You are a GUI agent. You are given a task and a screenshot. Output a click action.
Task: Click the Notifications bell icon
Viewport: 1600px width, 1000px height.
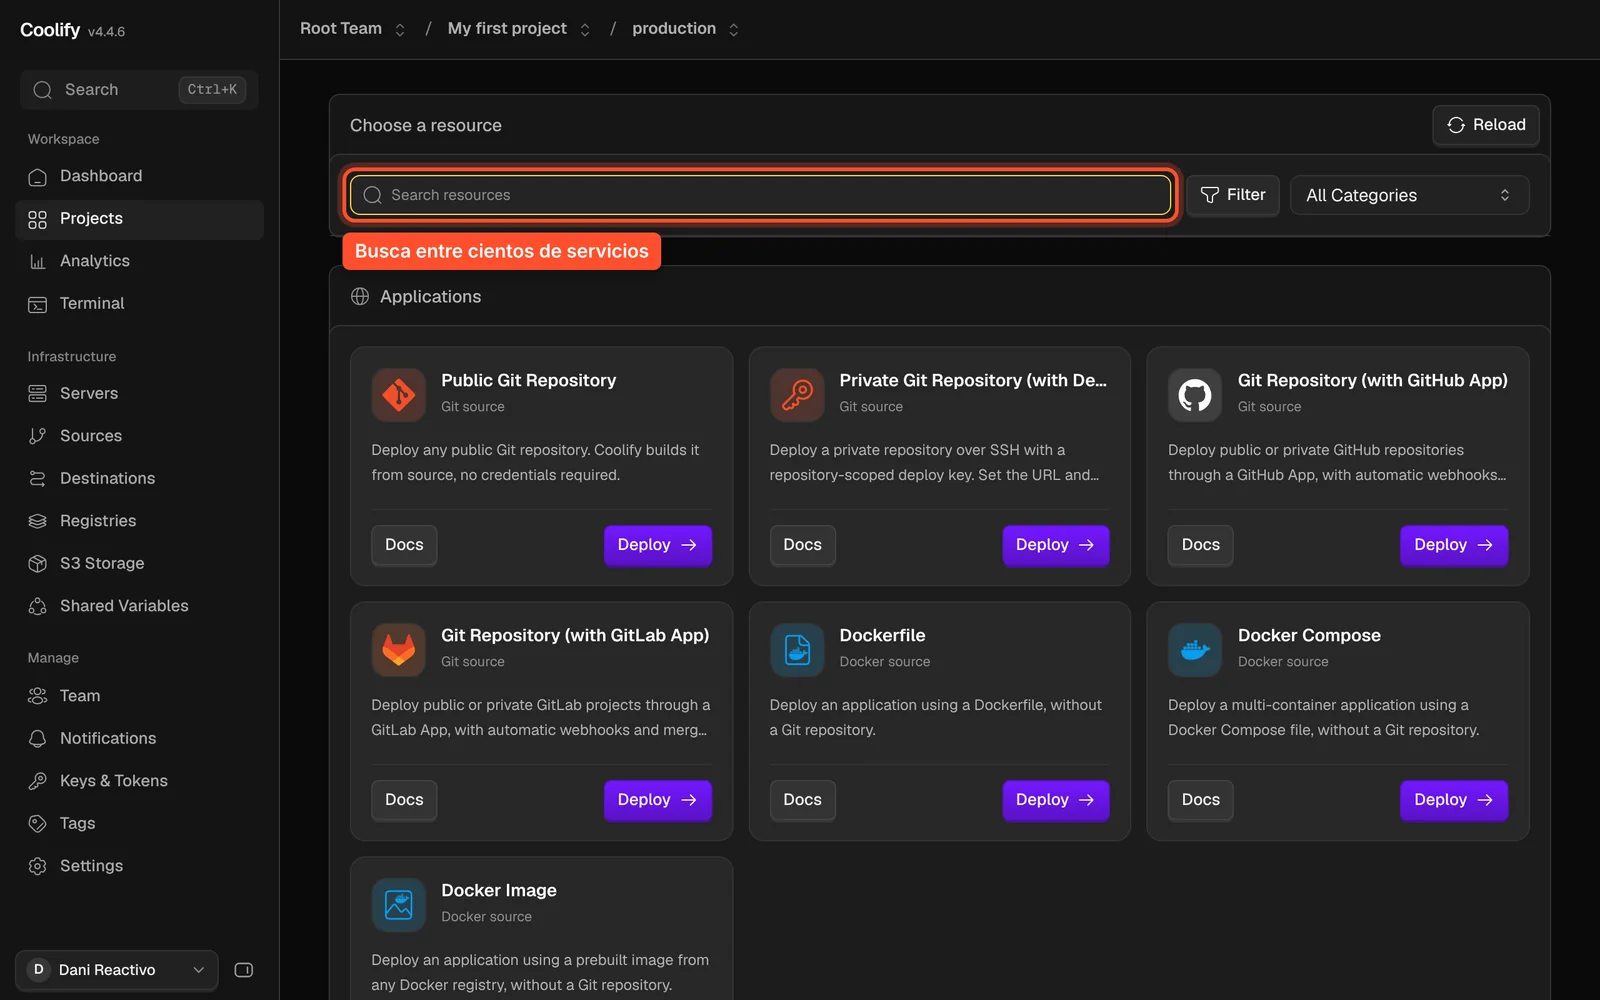(38, 739)
